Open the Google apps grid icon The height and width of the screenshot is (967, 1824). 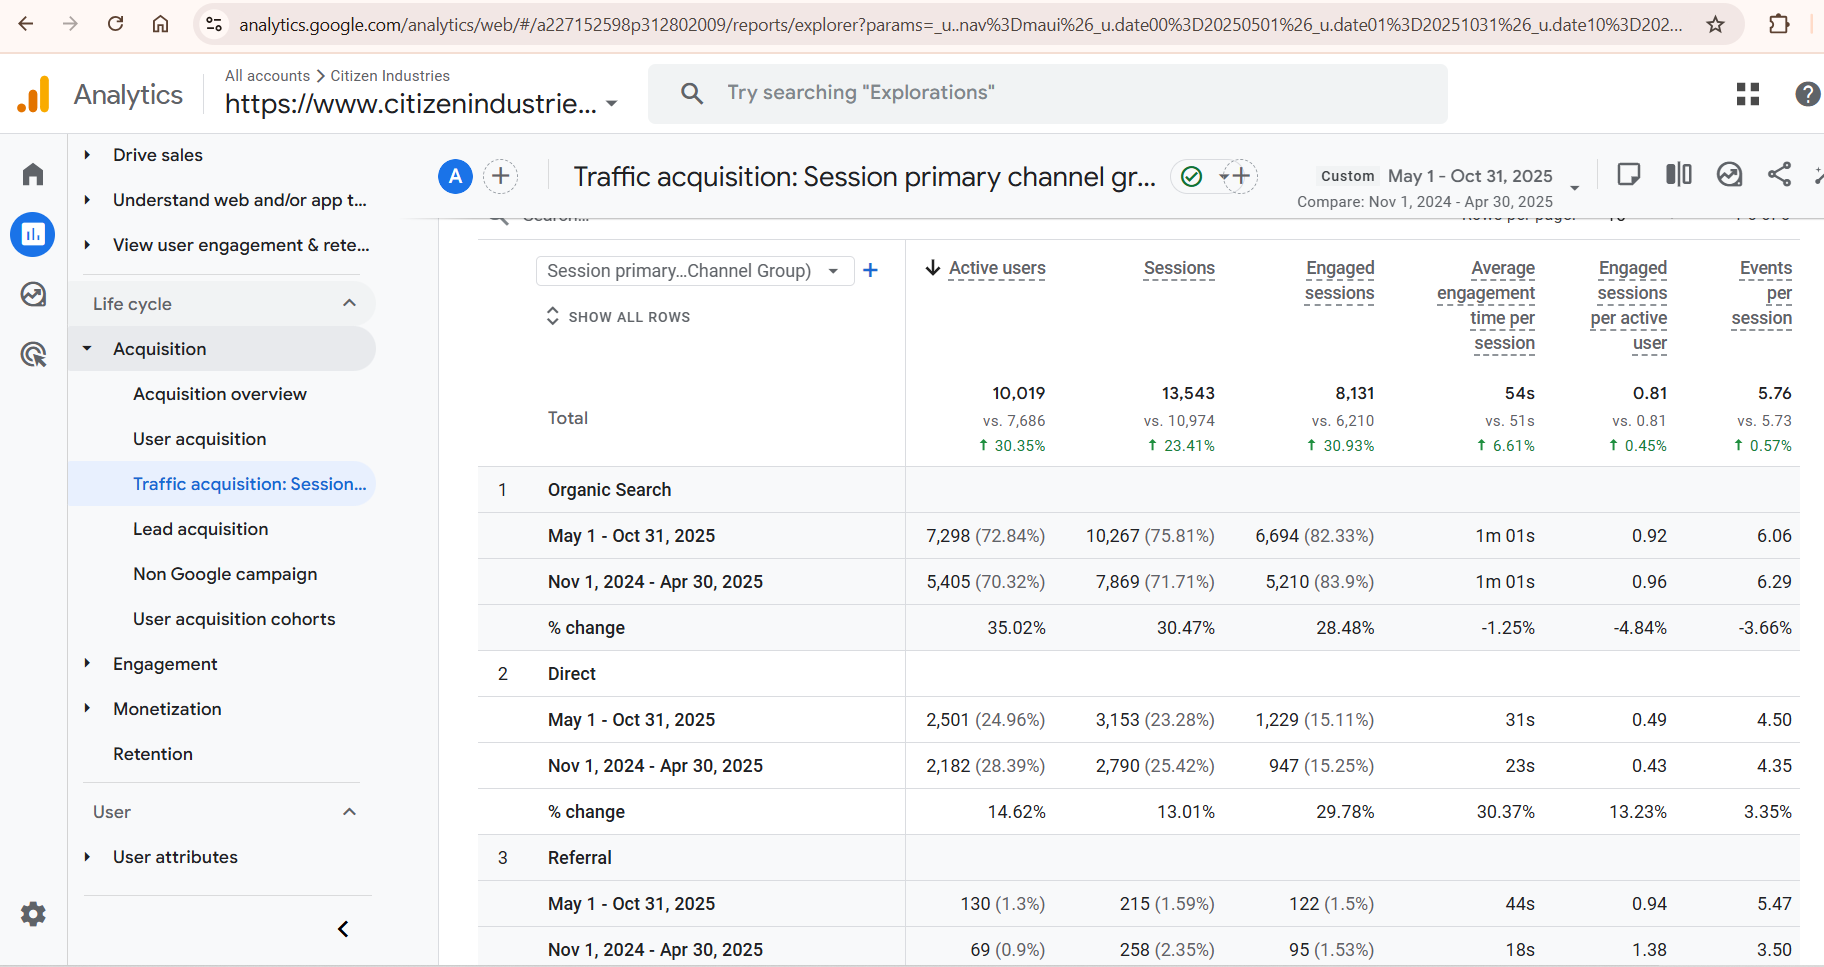click(1747, 94)
